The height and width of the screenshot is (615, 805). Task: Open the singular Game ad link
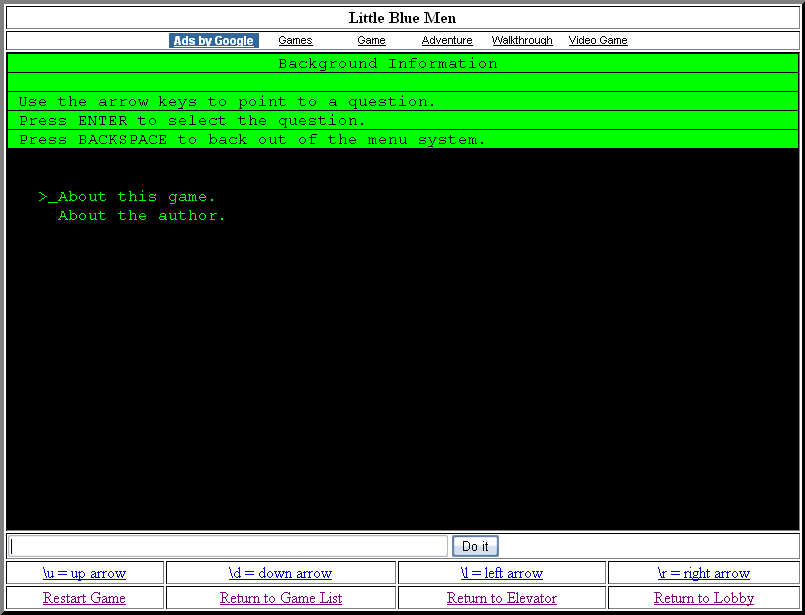pyautogui.click(x=371, y=41)
